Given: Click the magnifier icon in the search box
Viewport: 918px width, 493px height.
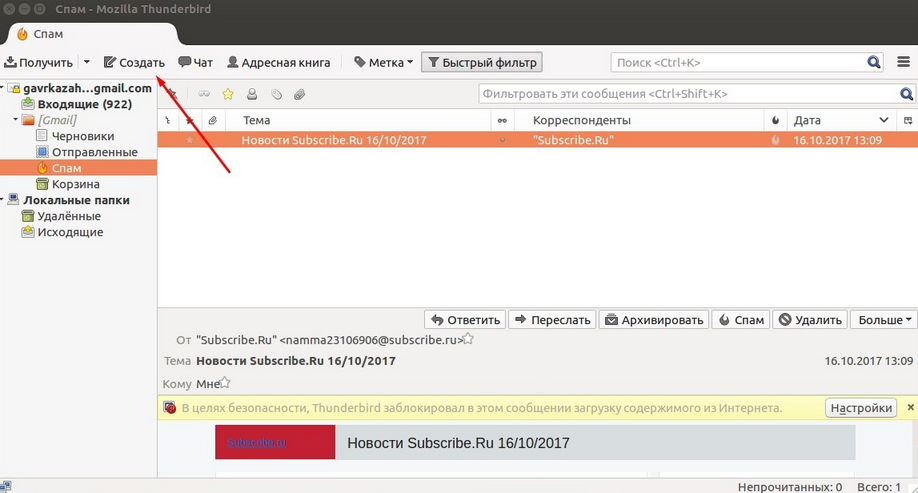Looking at the screenshot, I should pyautogui.click(x=874, y=62).
